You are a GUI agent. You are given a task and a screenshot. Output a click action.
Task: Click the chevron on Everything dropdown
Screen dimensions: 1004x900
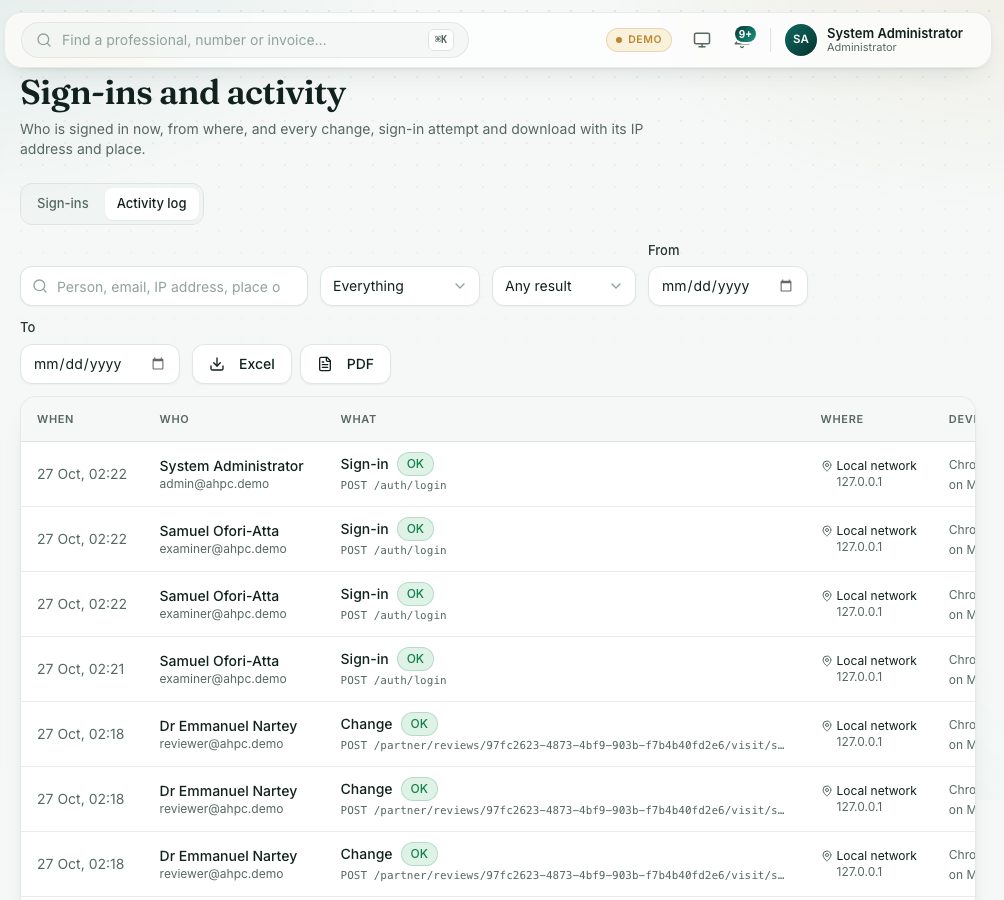[460, 286]
